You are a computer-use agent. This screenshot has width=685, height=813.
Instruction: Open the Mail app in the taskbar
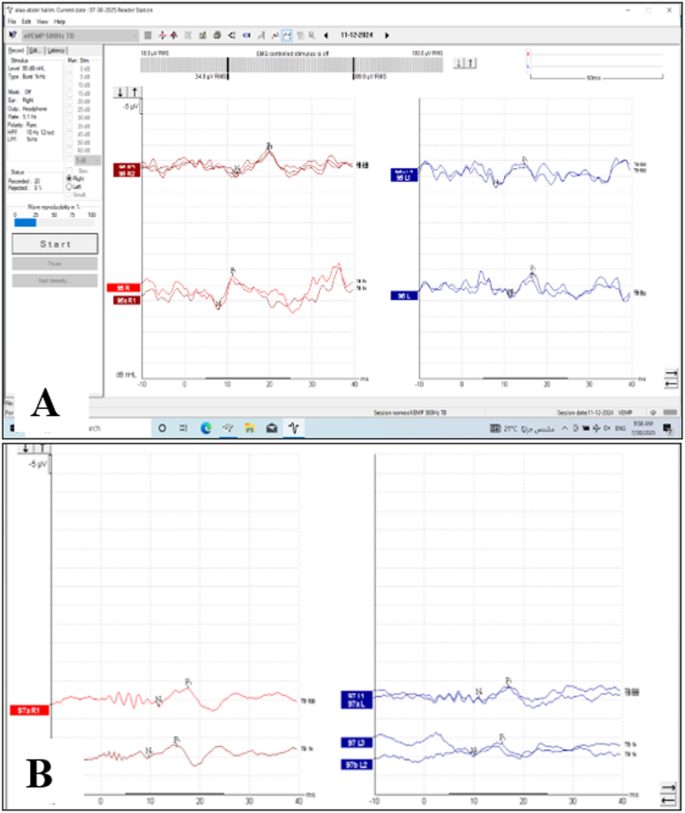pyautogui.click(x=271, y=427)
